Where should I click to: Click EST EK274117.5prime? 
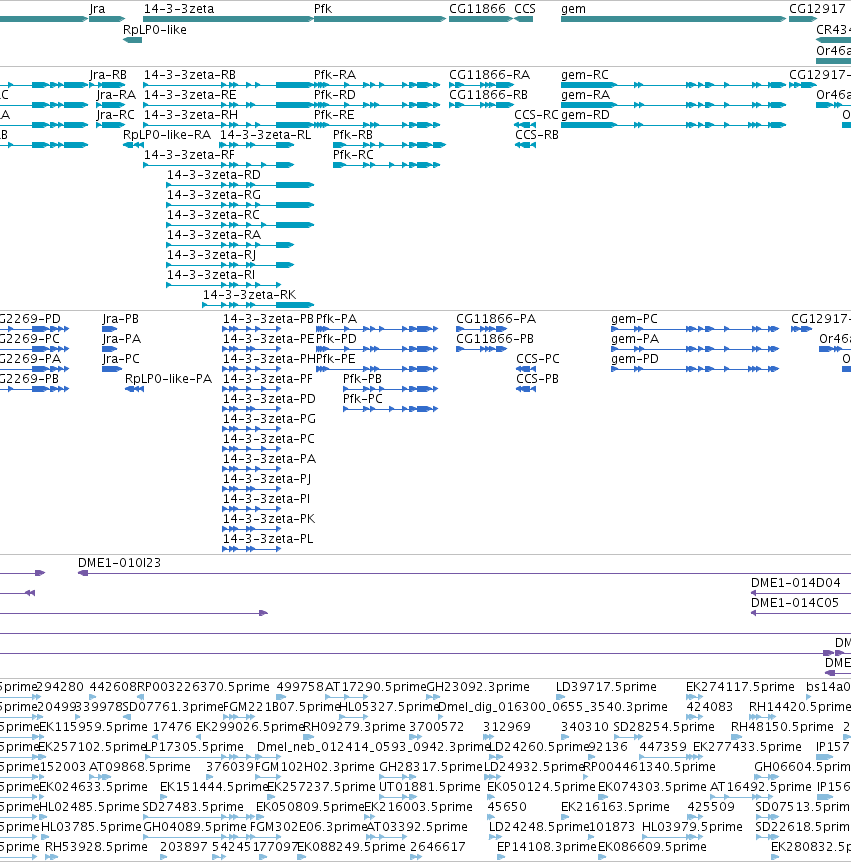coord(740,687)
